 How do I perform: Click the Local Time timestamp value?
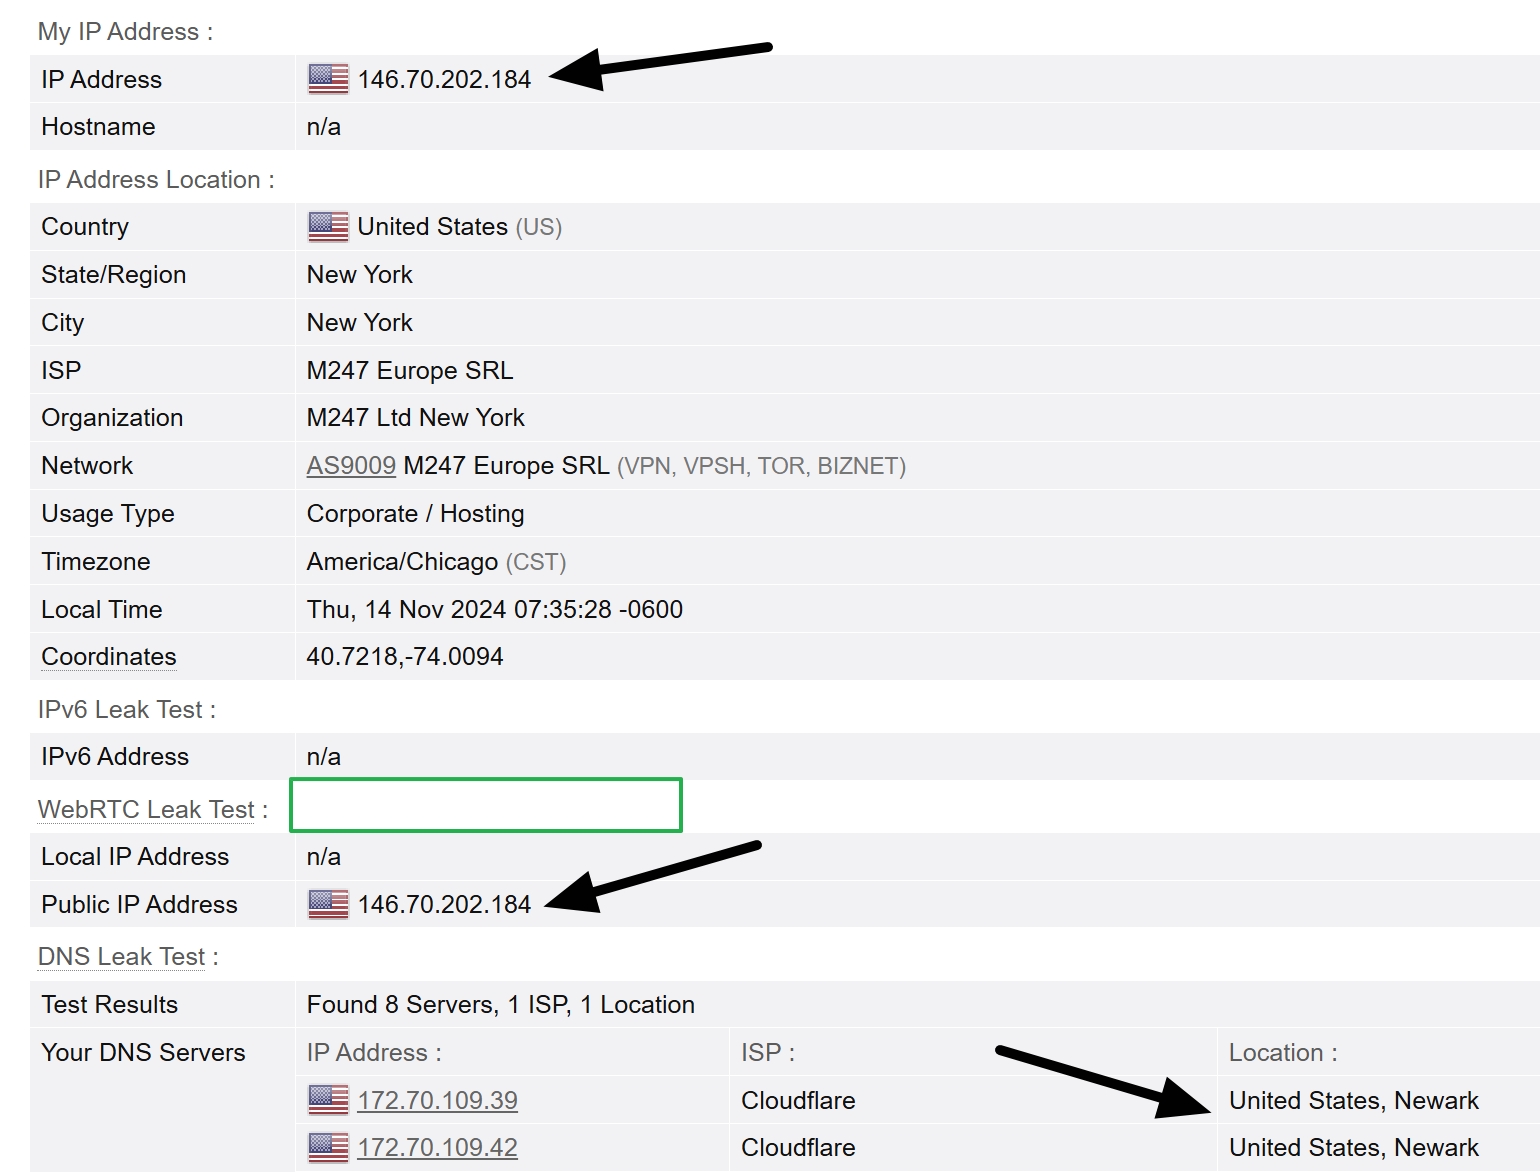[494, 609]
